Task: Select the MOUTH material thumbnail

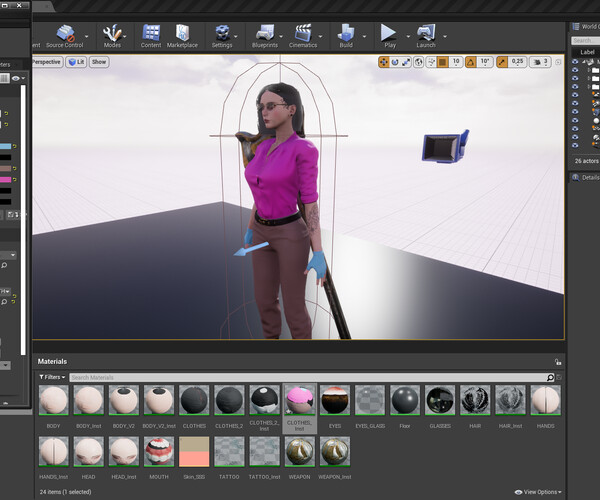Action: (159, 452)
